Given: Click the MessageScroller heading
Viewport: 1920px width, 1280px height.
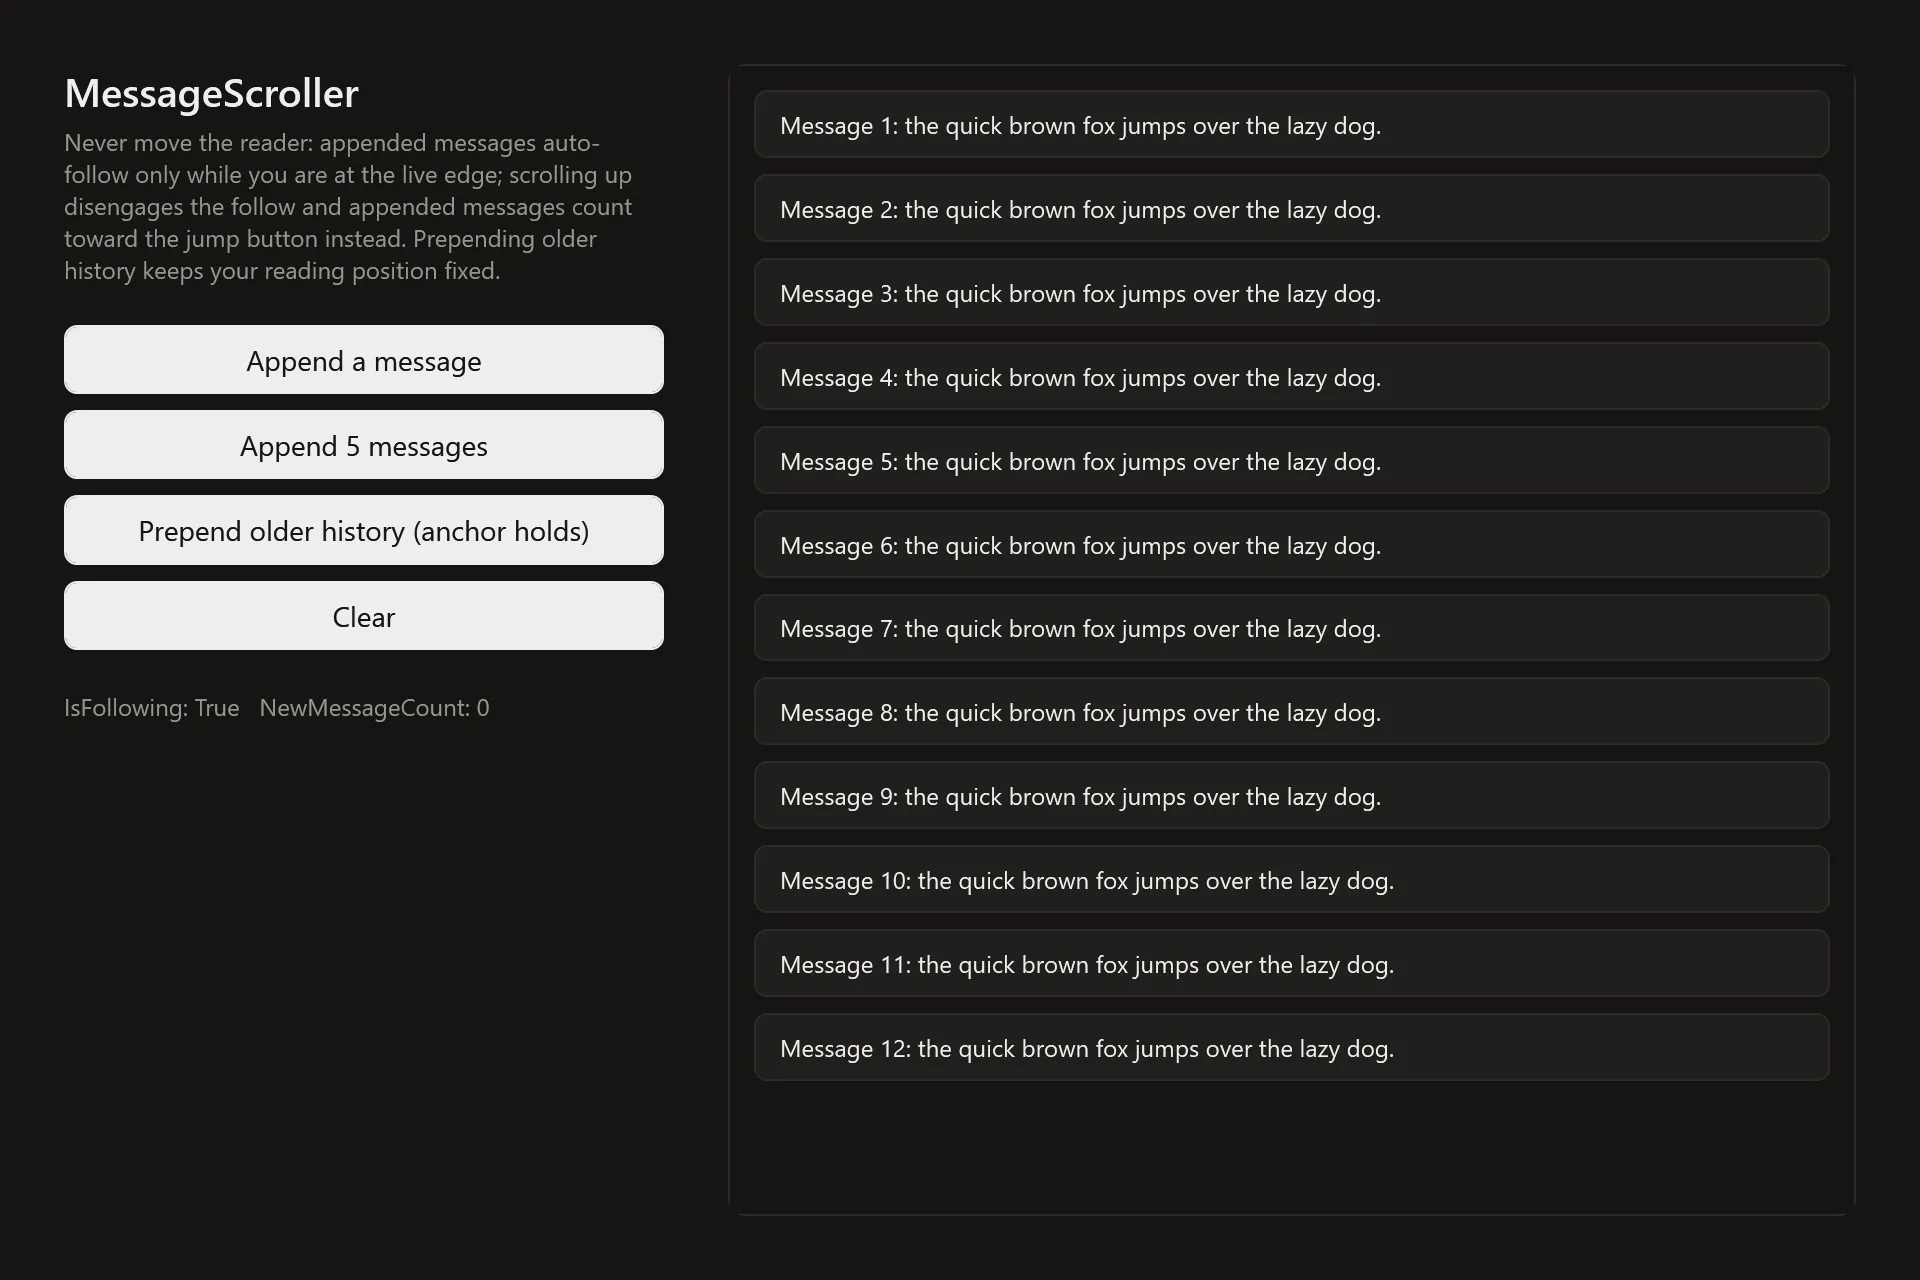Looking at the screenshot, I should [x=211, y=93].
